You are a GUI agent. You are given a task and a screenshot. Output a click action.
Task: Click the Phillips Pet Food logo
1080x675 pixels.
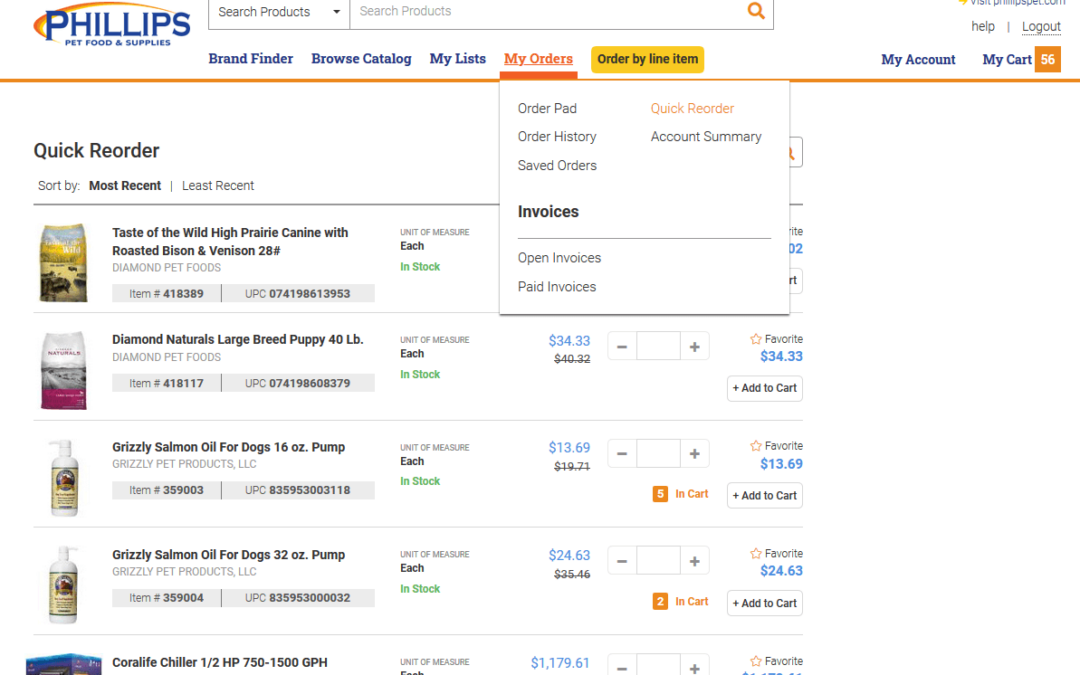[112, 25]
